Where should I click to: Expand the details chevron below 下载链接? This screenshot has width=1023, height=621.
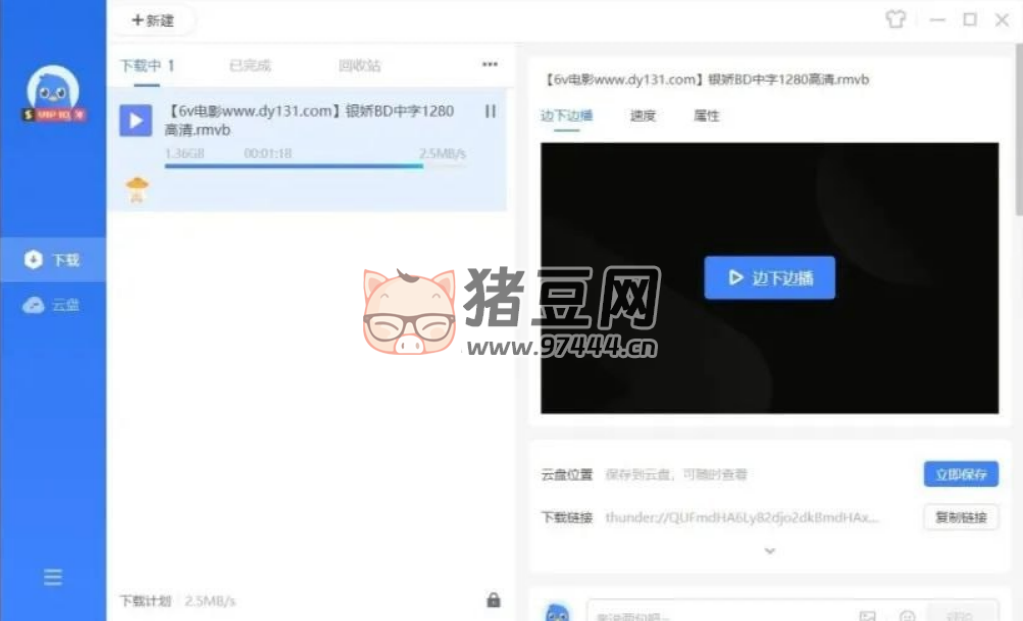(x=769, y=550)
